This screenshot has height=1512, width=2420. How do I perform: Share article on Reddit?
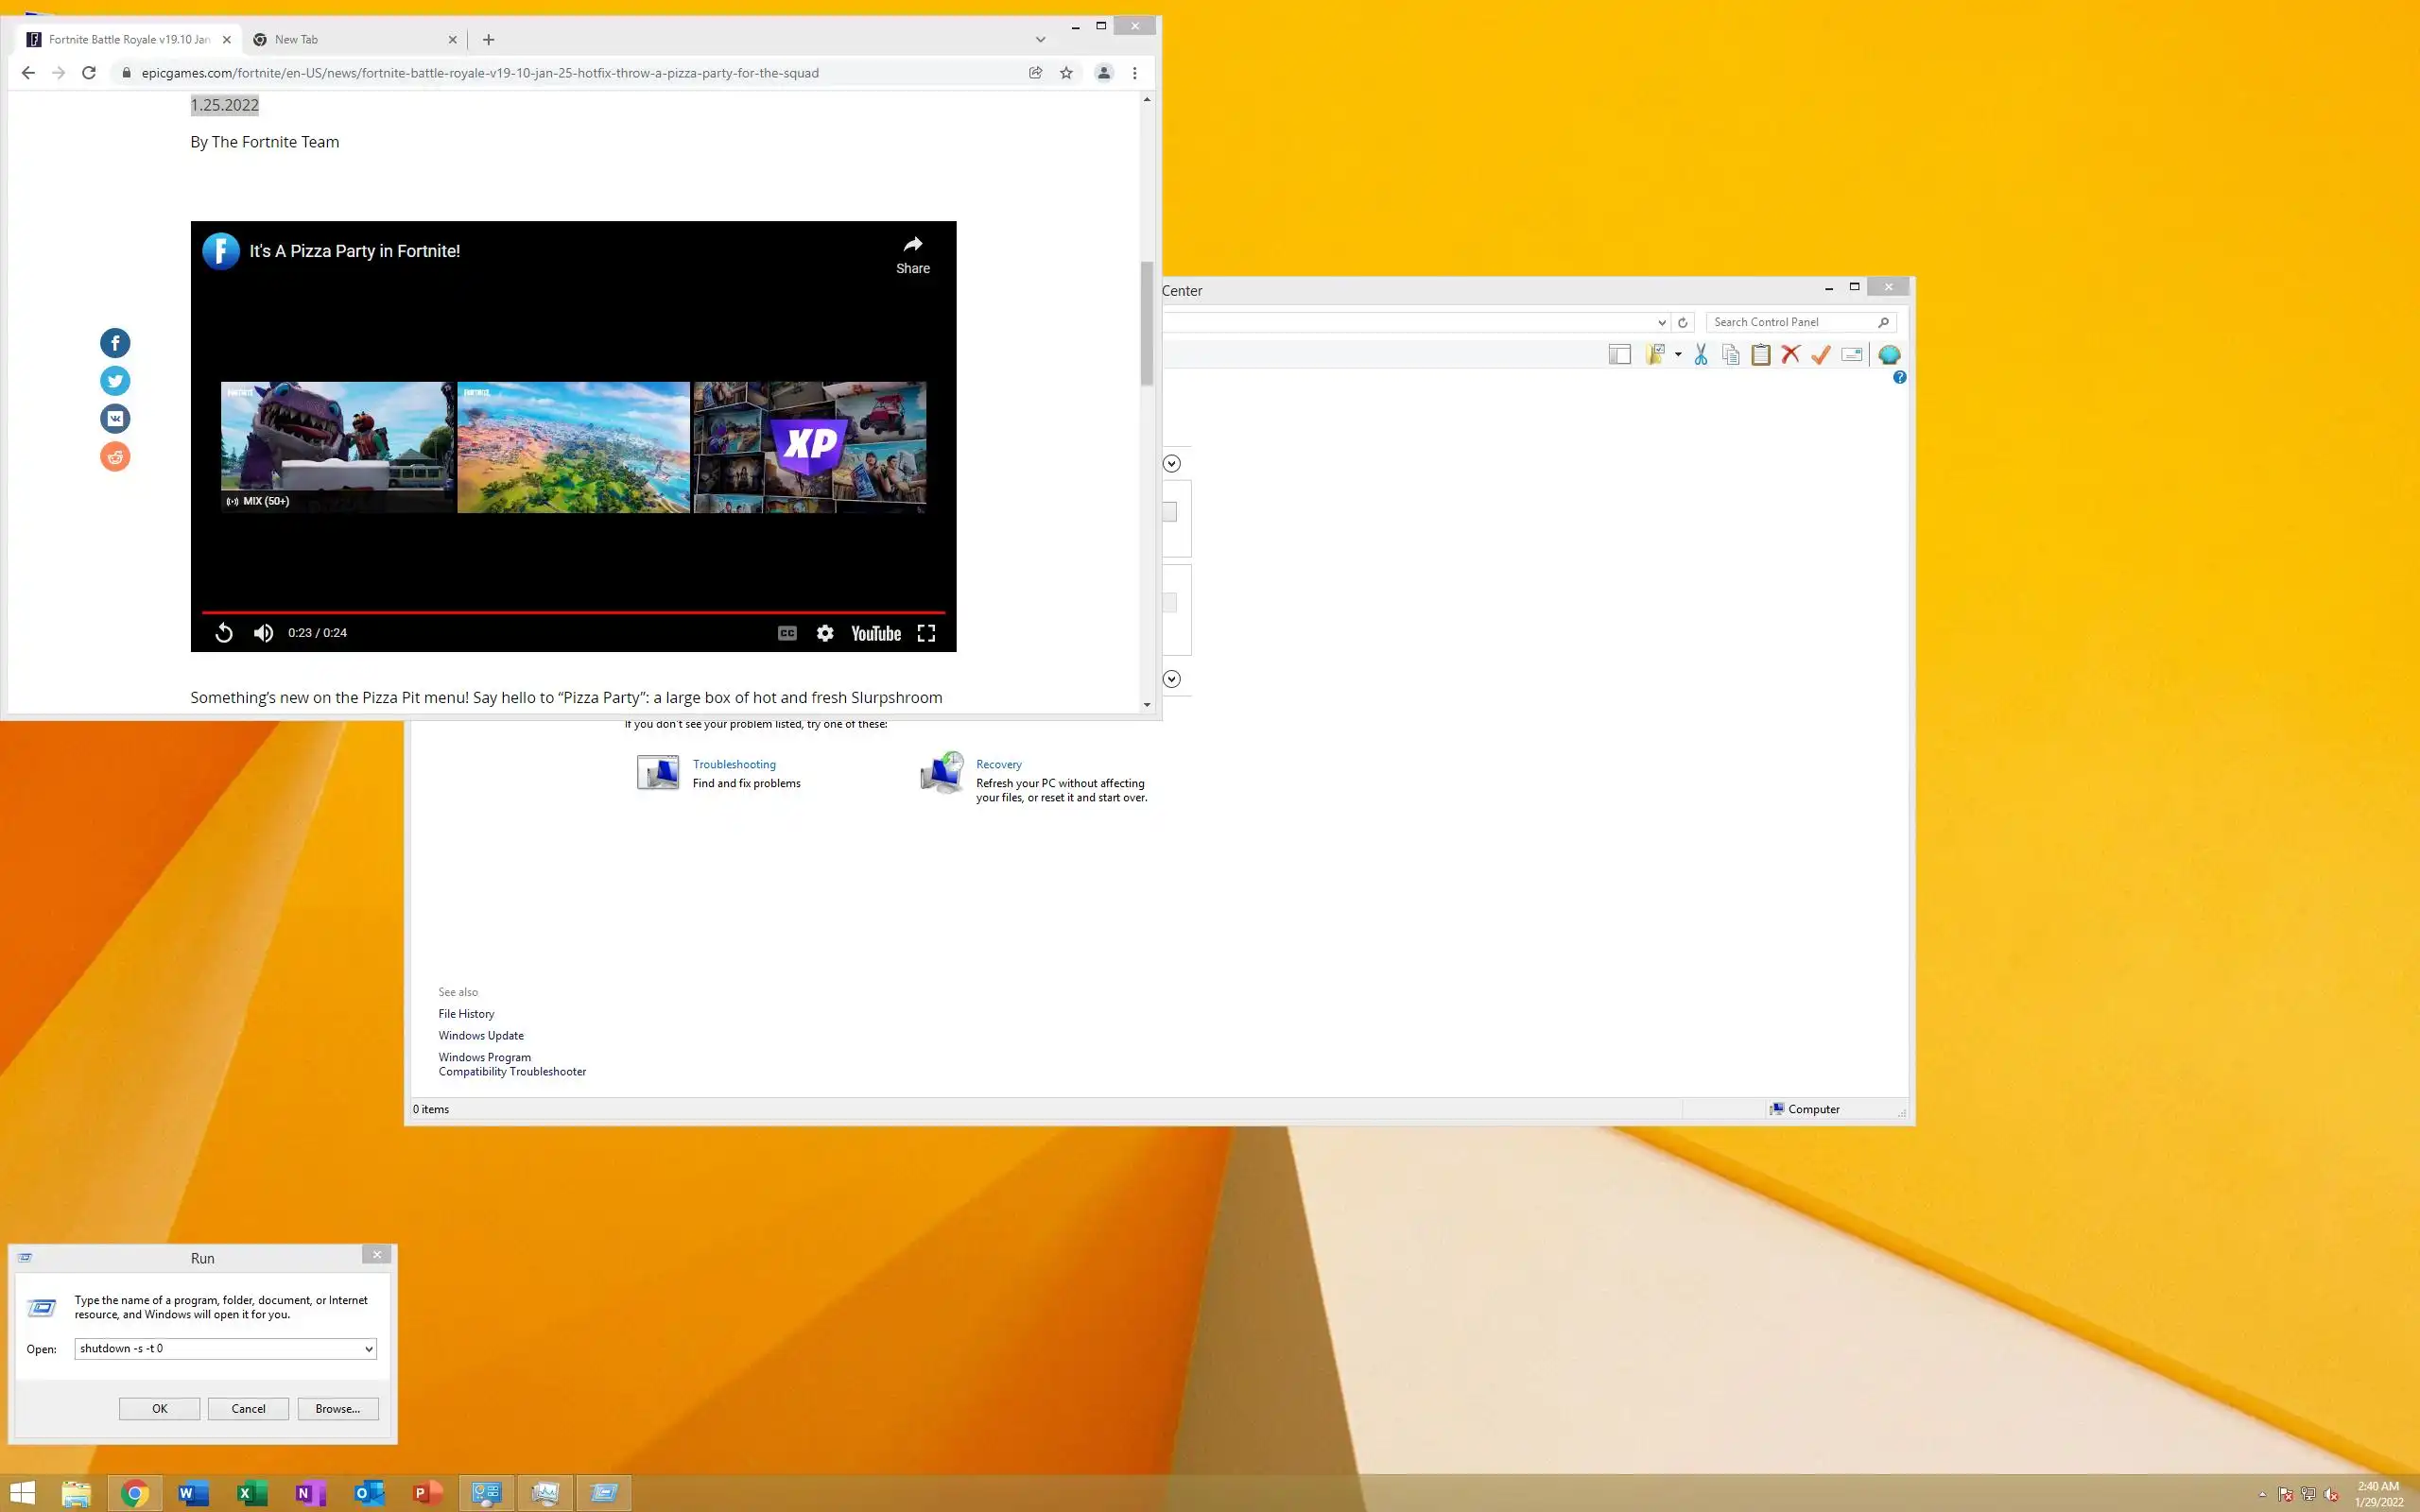point(115,457)
